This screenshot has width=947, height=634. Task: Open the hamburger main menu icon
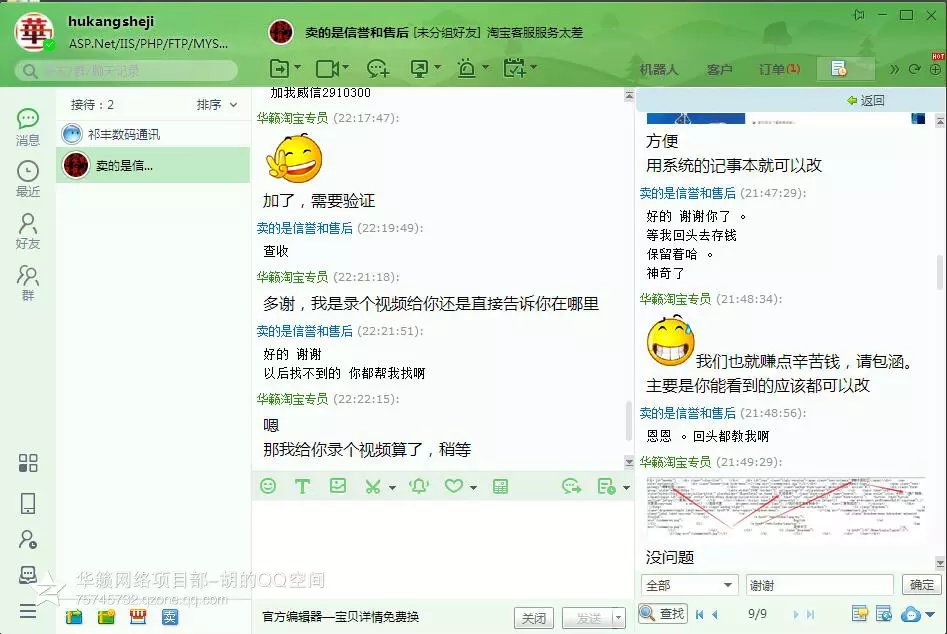coord(28,611)
